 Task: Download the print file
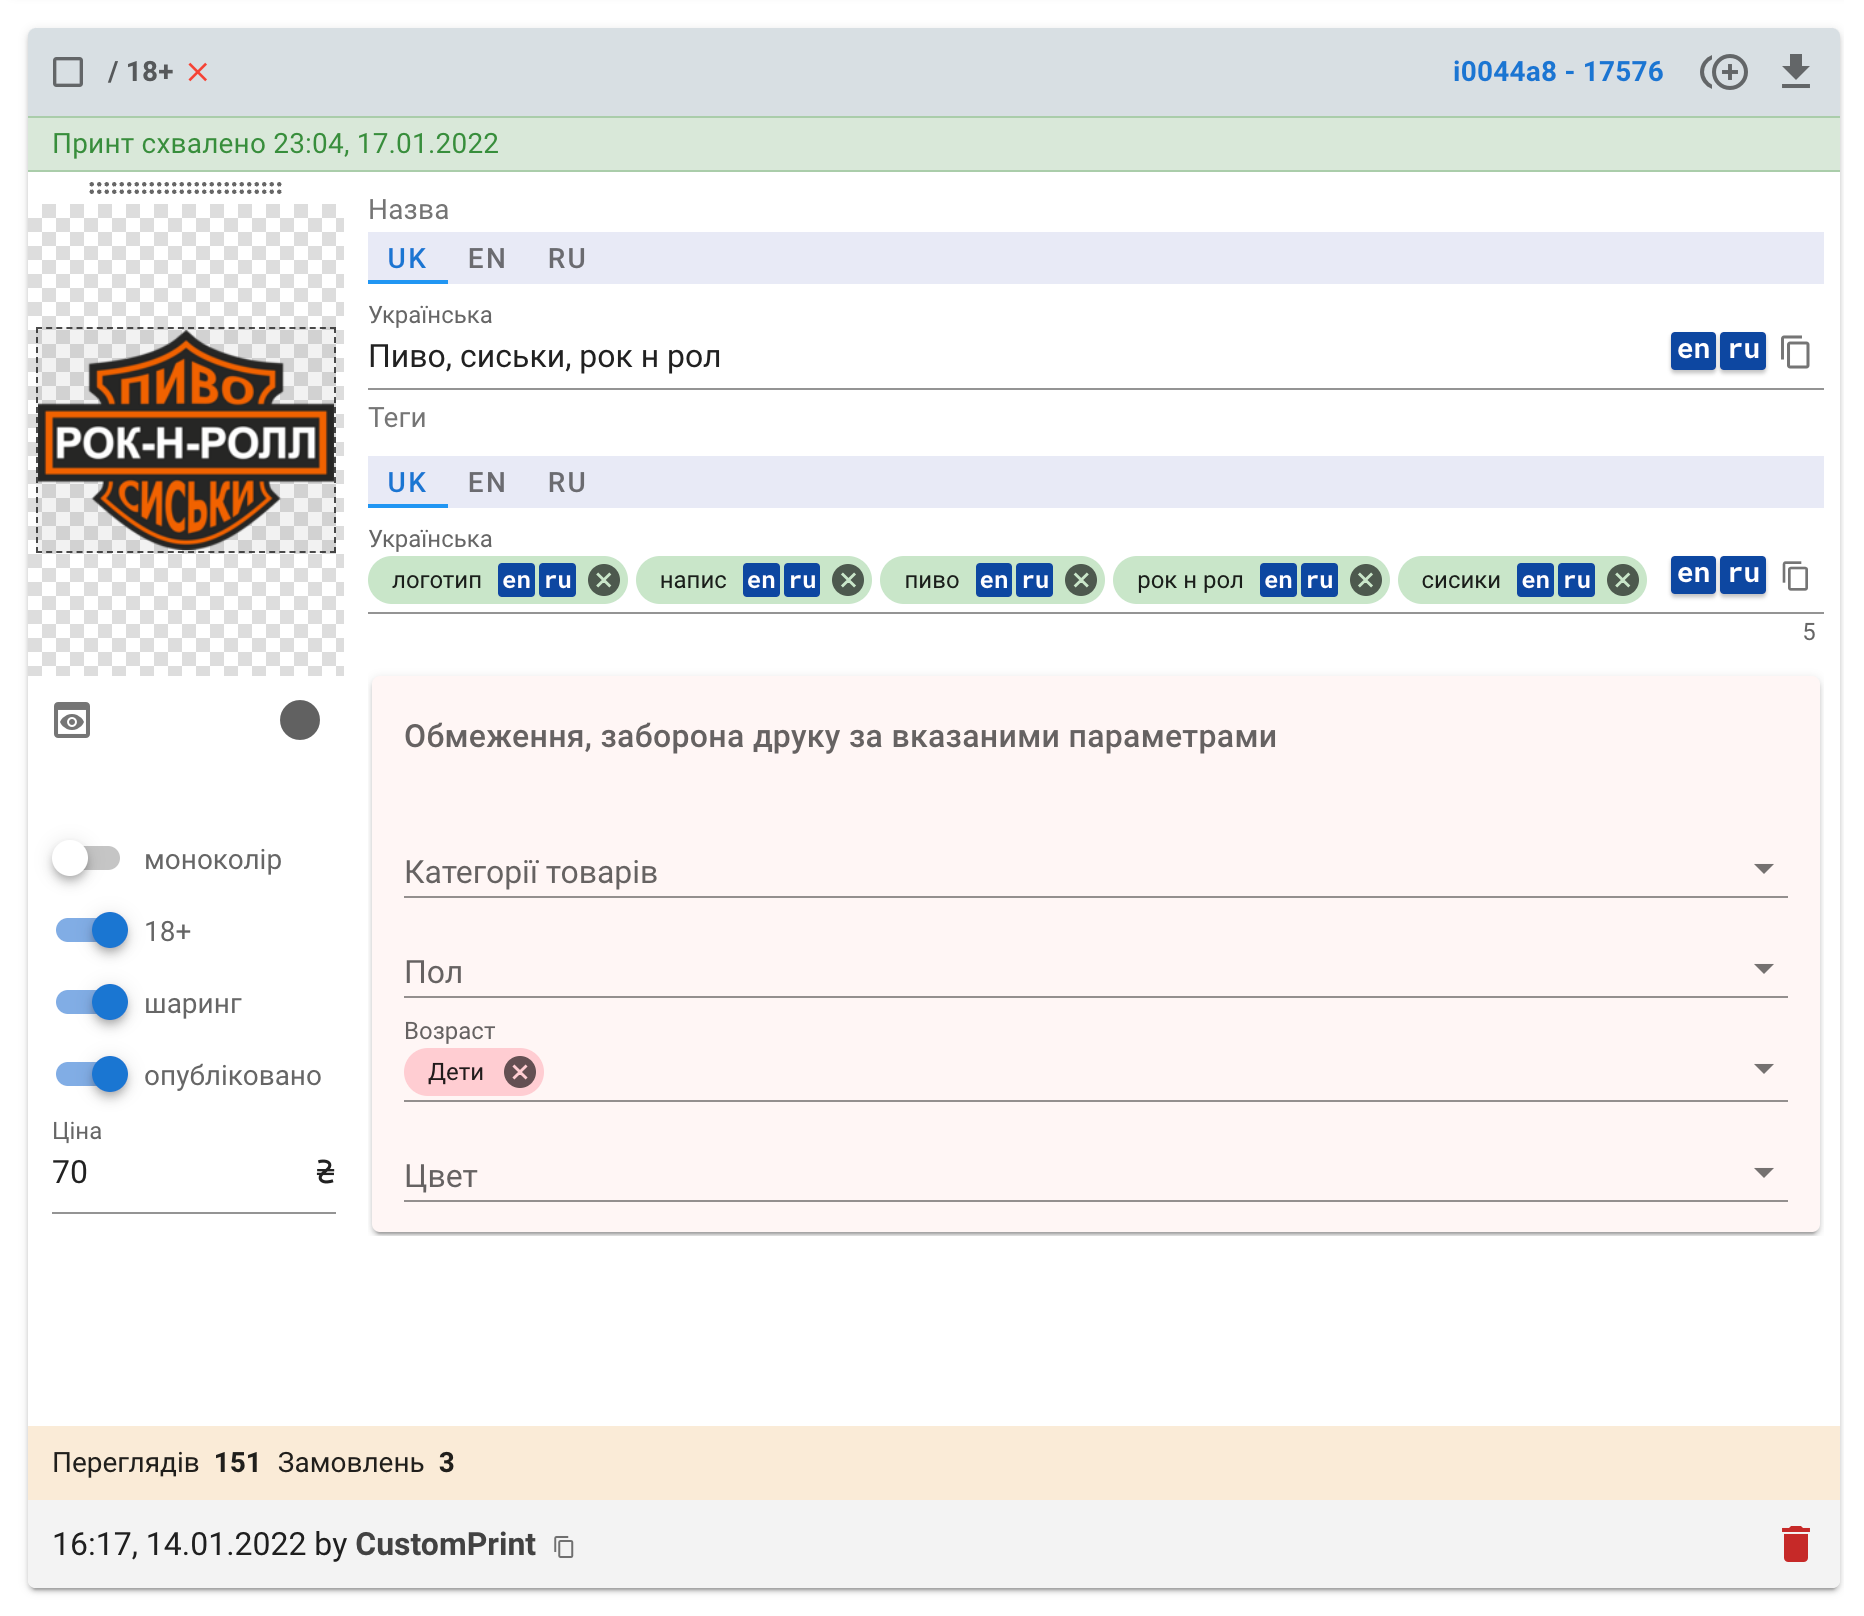tap(1796, 72)
